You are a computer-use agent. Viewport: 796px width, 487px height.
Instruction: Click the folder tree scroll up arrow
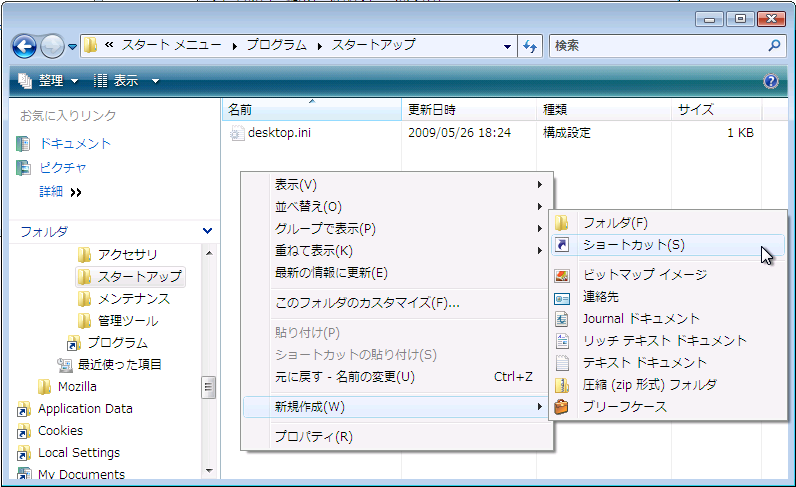click(209, 253)
